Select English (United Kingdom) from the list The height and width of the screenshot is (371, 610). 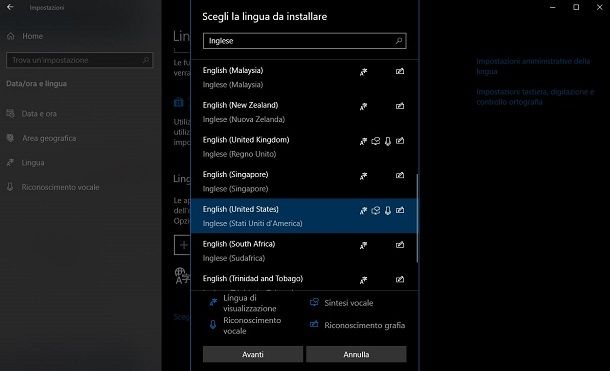(304, 146)
